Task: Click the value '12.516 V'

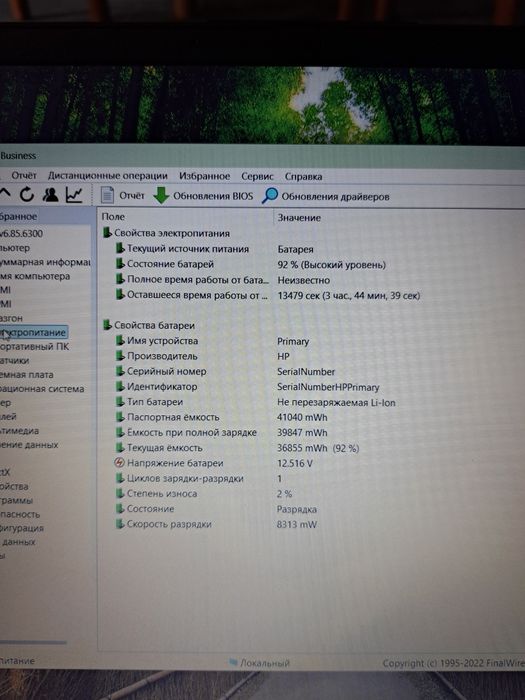Action: [x=295, y=463]
